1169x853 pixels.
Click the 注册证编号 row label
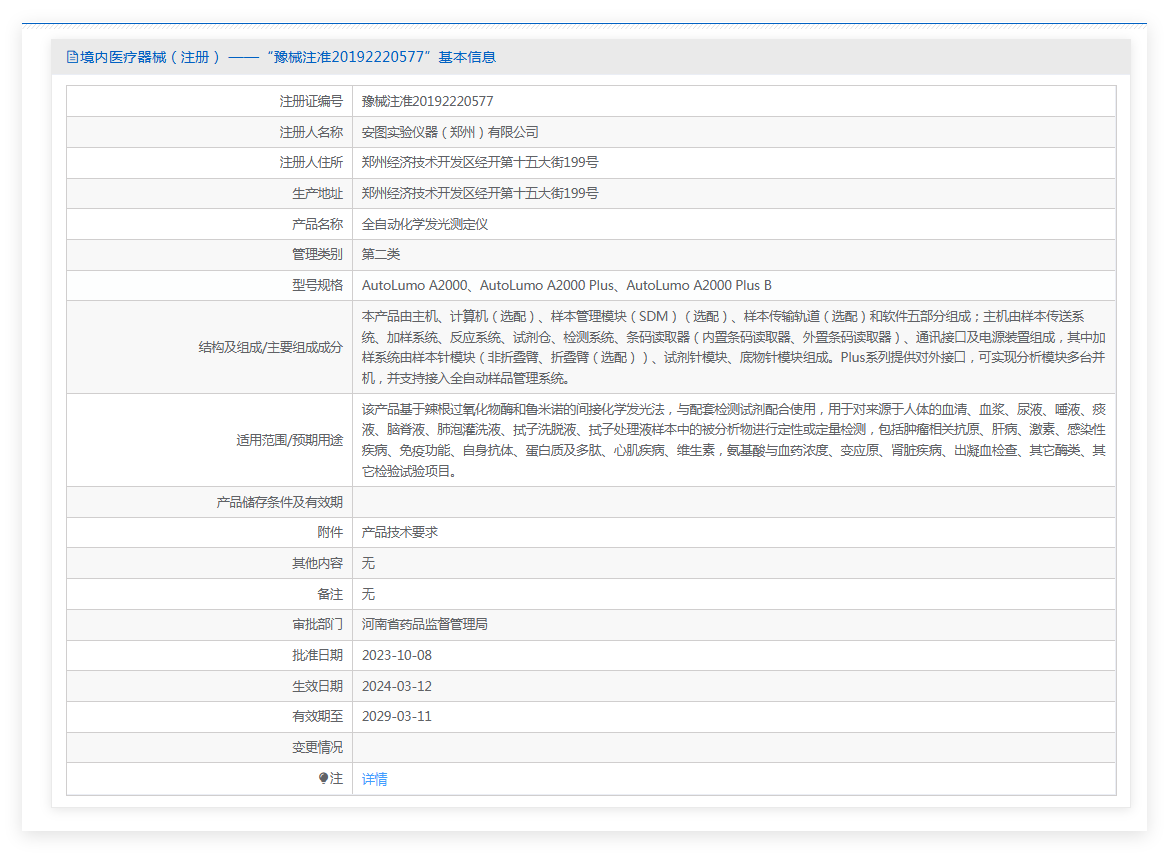point(311,101)
